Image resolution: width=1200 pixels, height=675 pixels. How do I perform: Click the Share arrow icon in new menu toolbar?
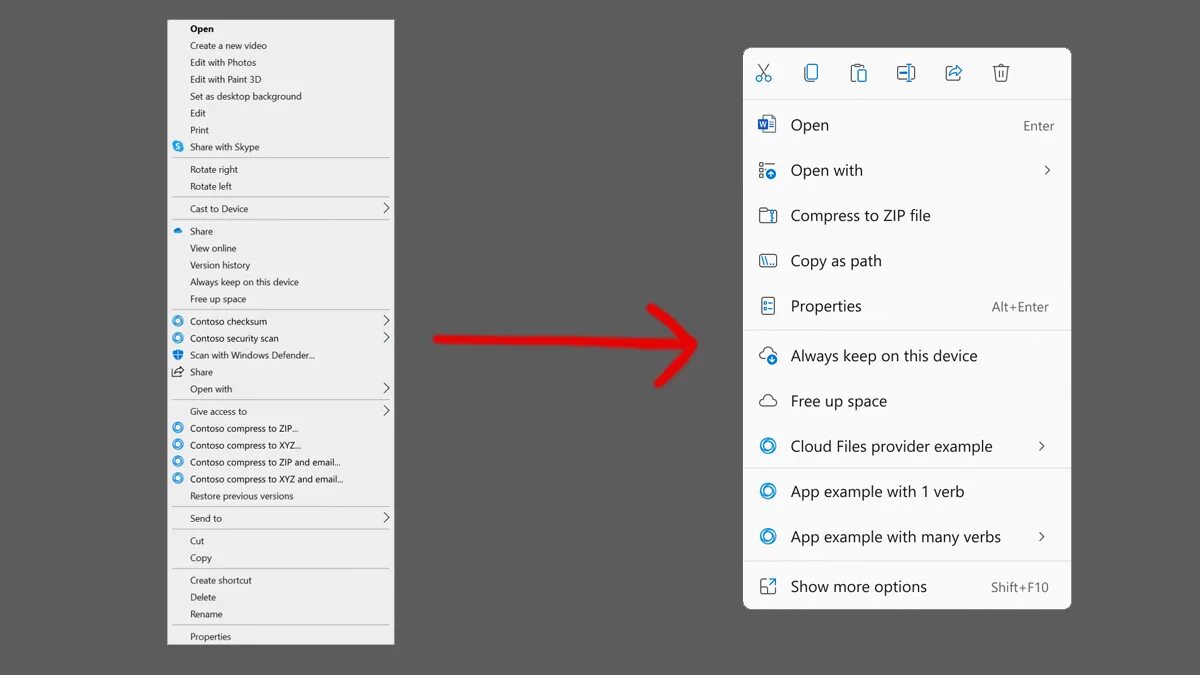953,73
